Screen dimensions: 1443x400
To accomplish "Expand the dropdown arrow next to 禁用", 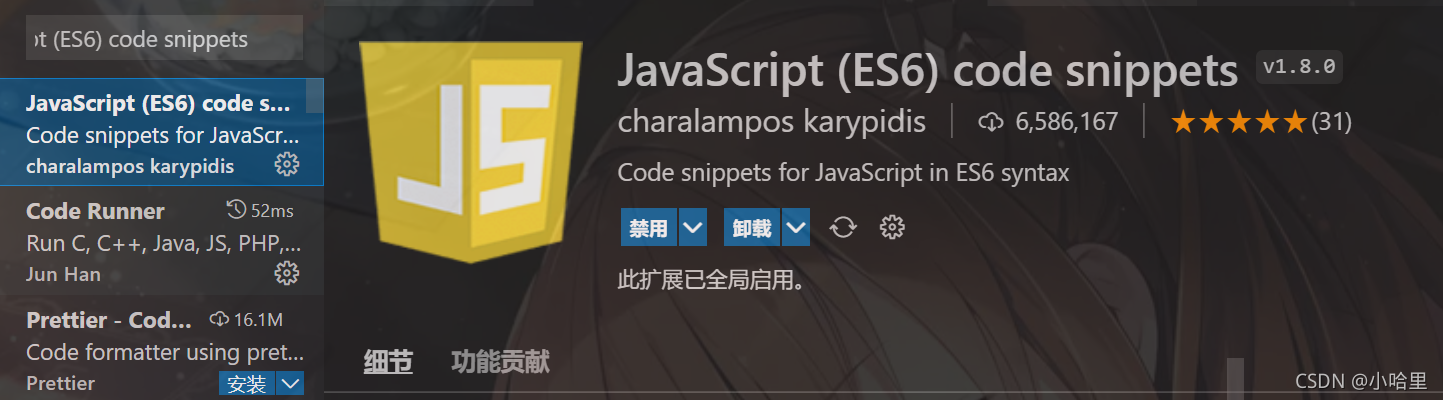I will 692,228.
